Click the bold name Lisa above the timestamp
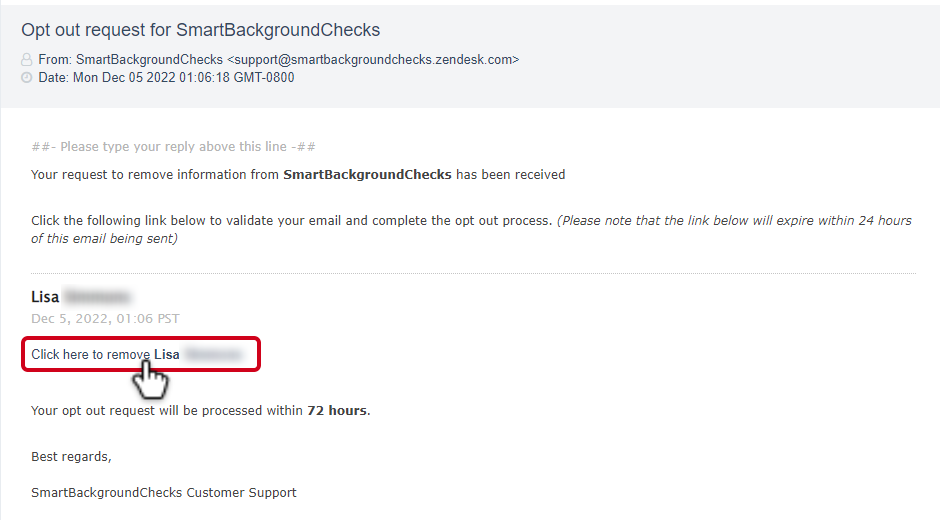The height and width of the screenshot is (520, 940). pos(45,297)
